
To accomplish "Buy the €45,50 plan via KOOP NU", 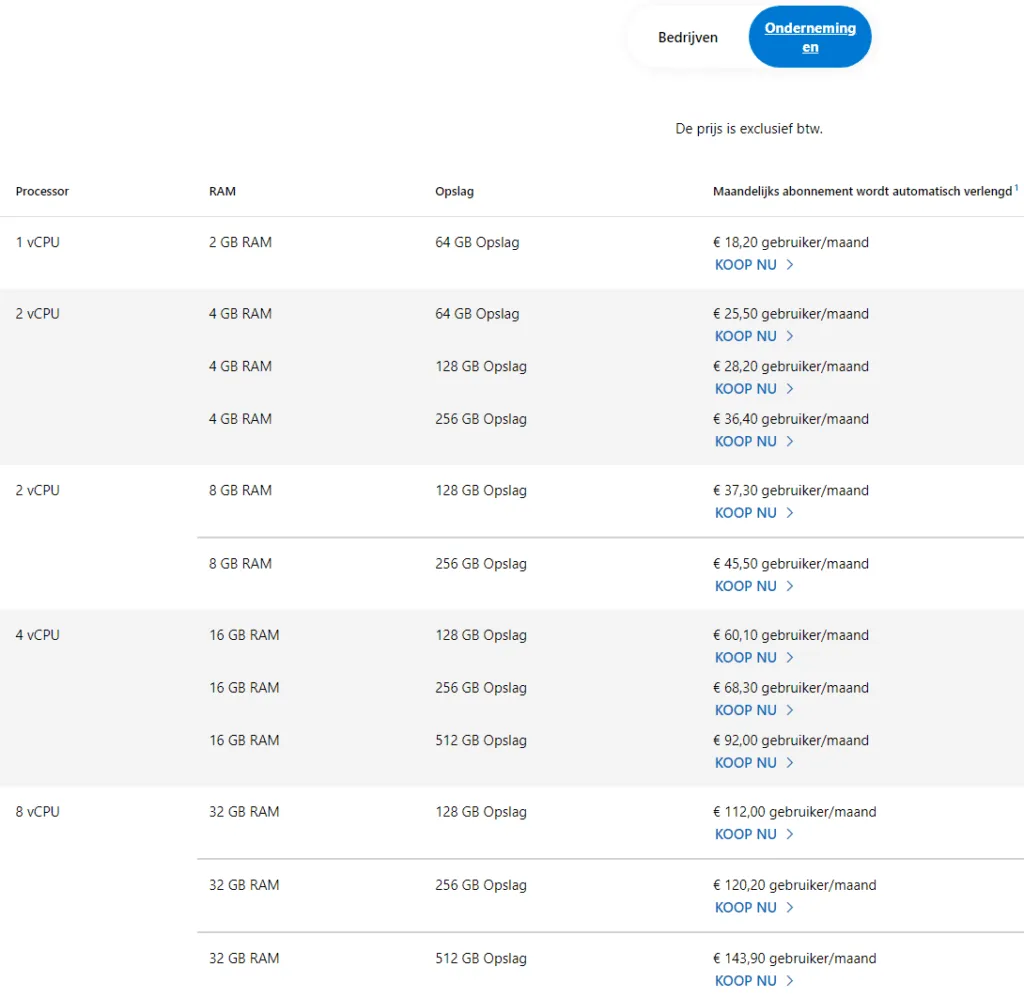I will click(x=746, y=586).
